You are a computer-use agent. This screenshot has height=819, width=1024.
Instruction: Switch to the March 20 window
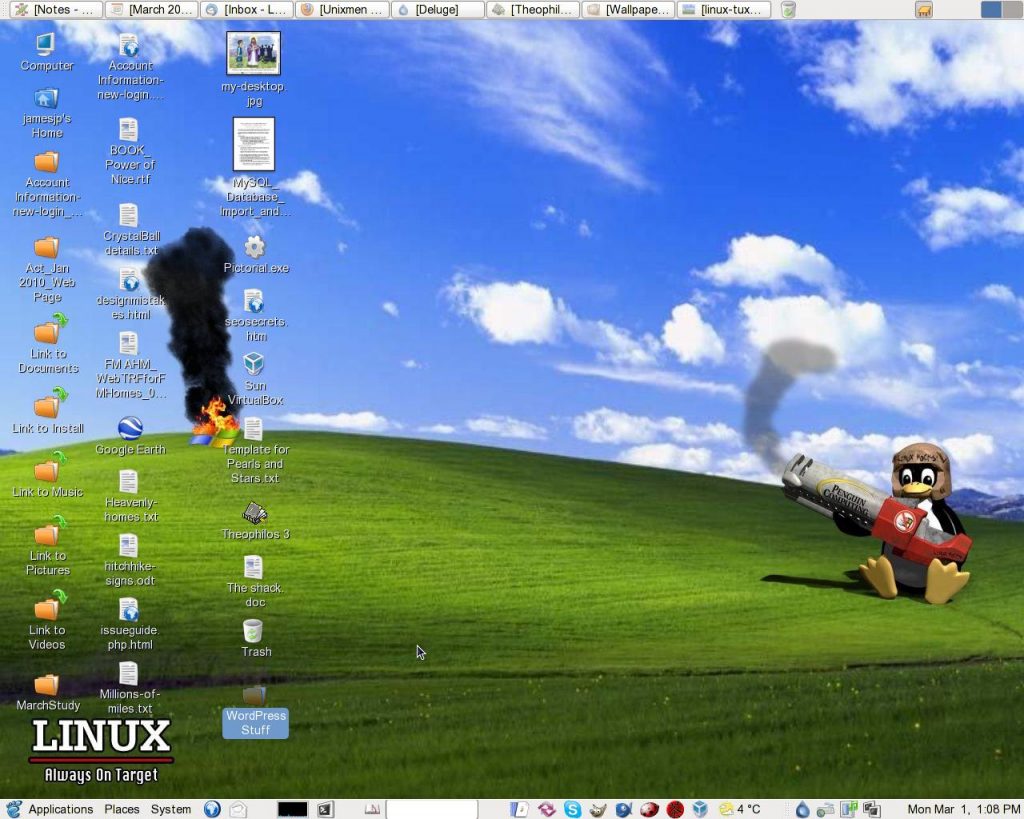(x=151, y=9)
